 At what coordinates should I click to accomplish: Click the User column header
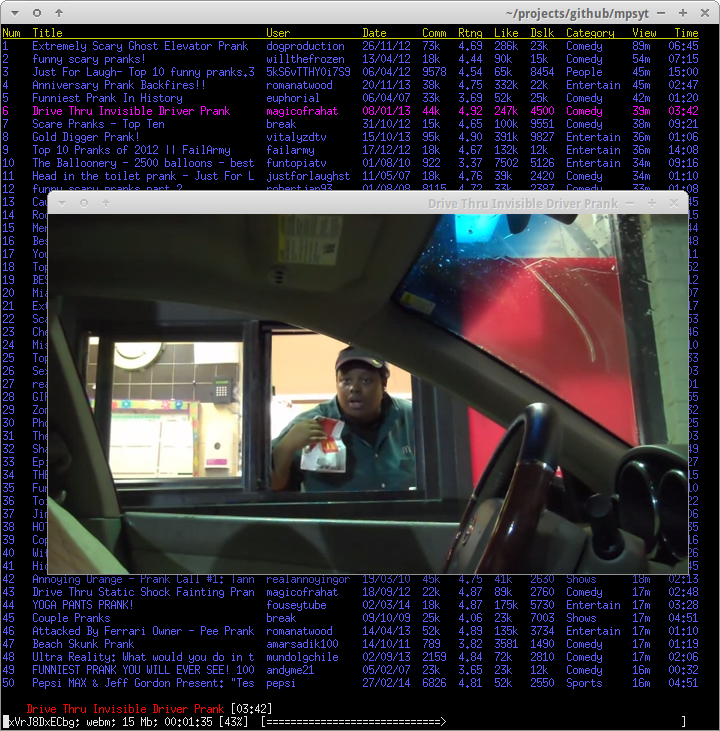(x=278, y=33)
